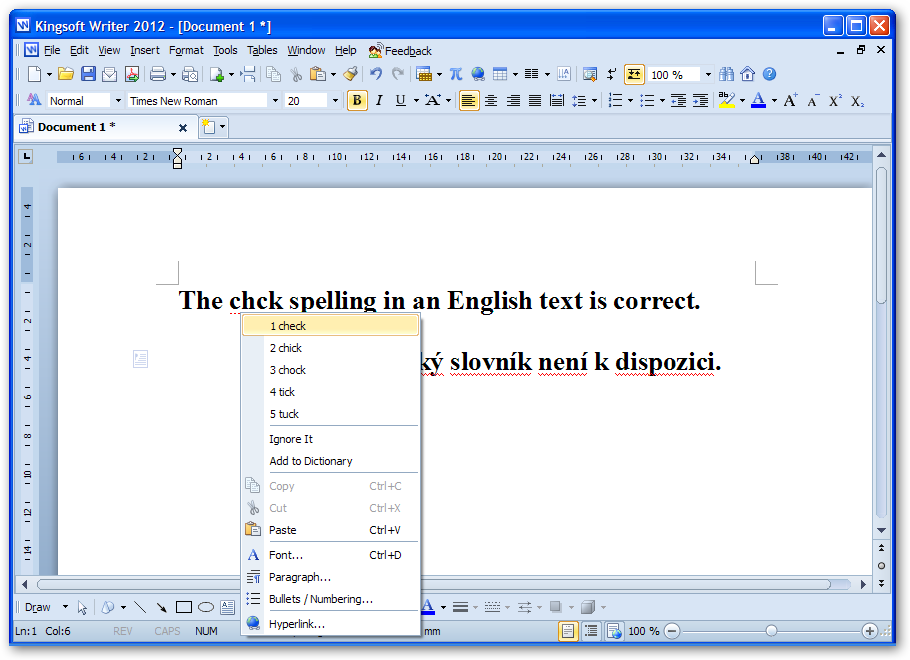The image size is (910, 660).
Task: Open the Normal style dropdown
Action: point(118,101)
